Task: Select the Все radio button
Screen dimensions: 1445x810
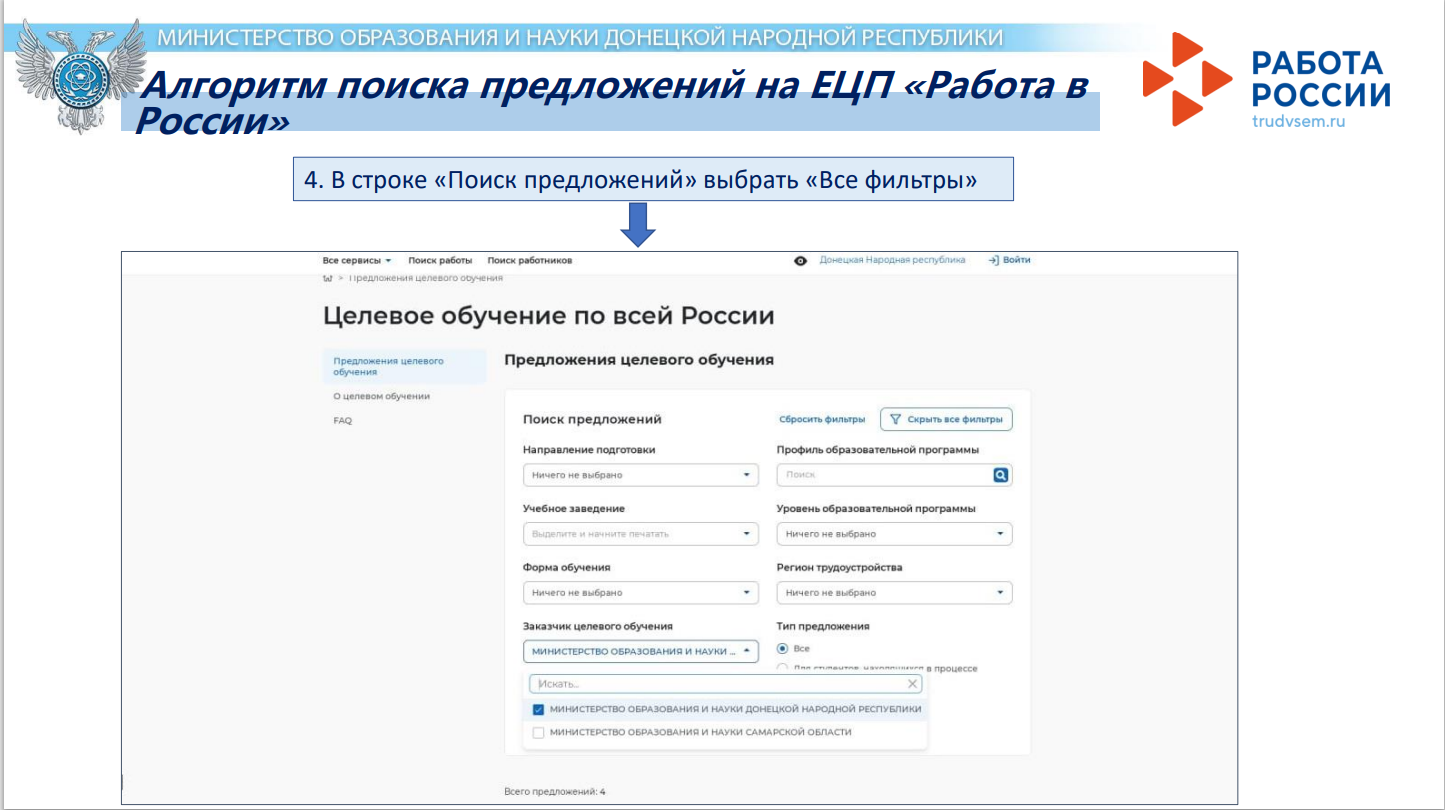Action: tap(783, 648)
